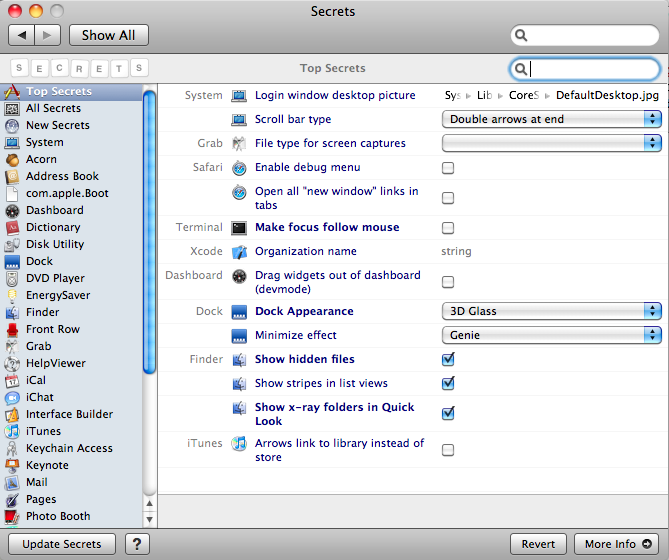Enable Safari debug menu checkbox
This screenshot has height=560, width=669.
(448, 168)
